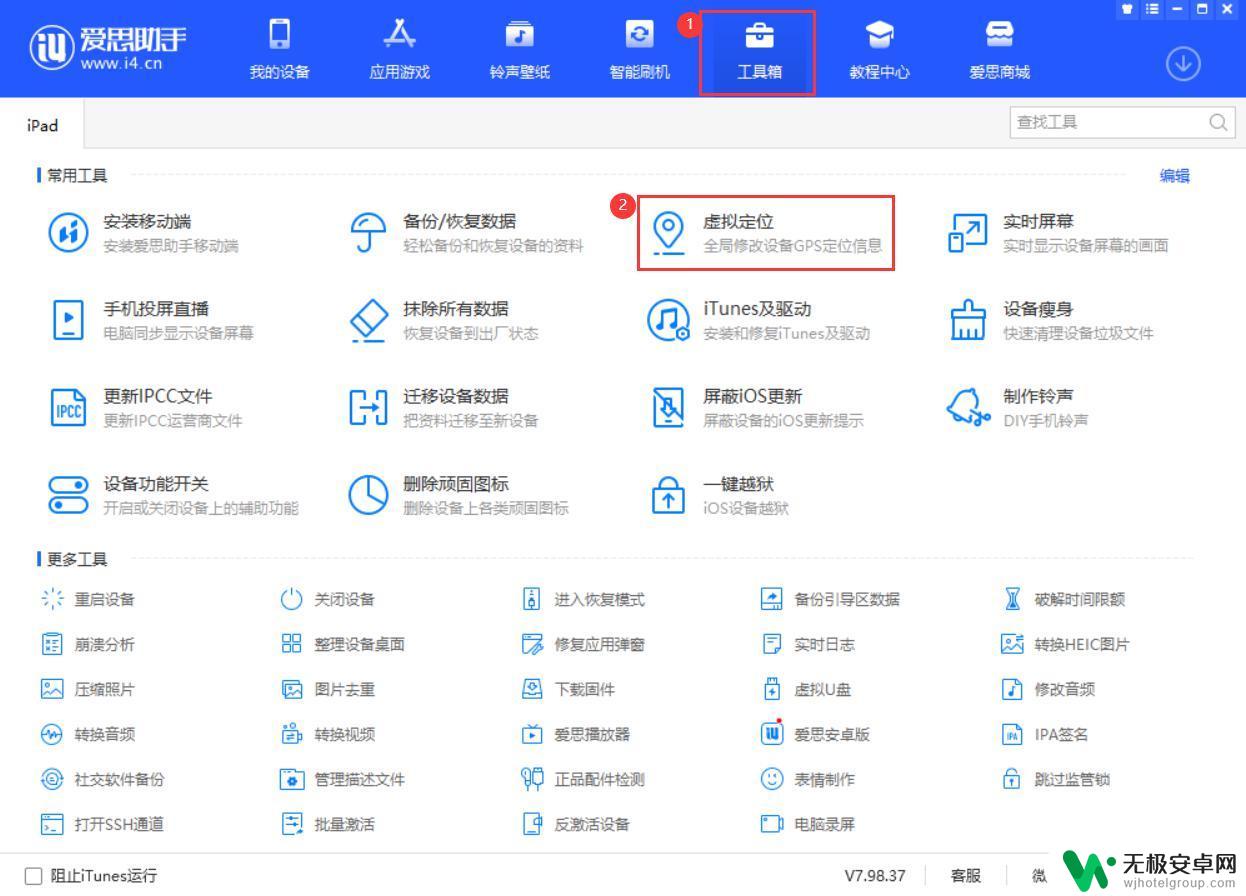
Task: Open the 实时屏幕 tool
Action: [x=1057, y=233]
